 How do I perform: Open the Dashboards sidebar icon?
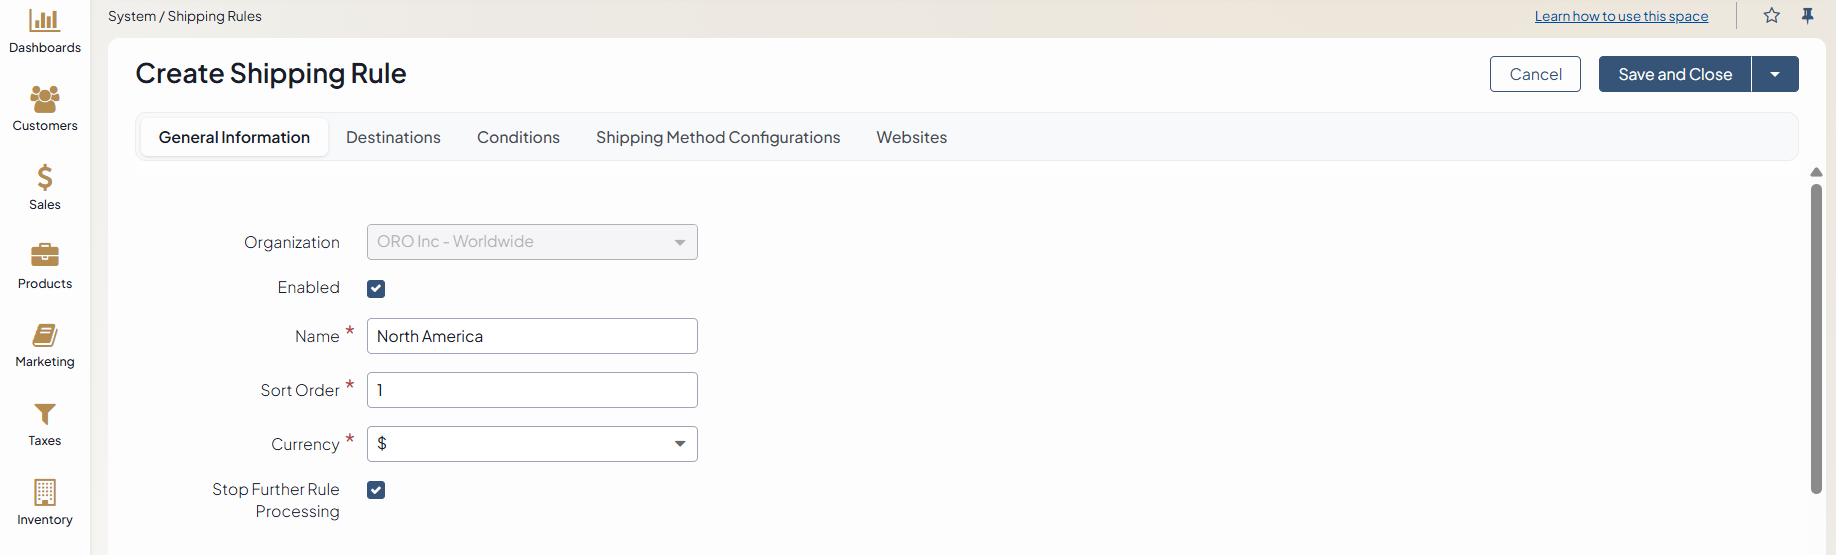point(45,21)
